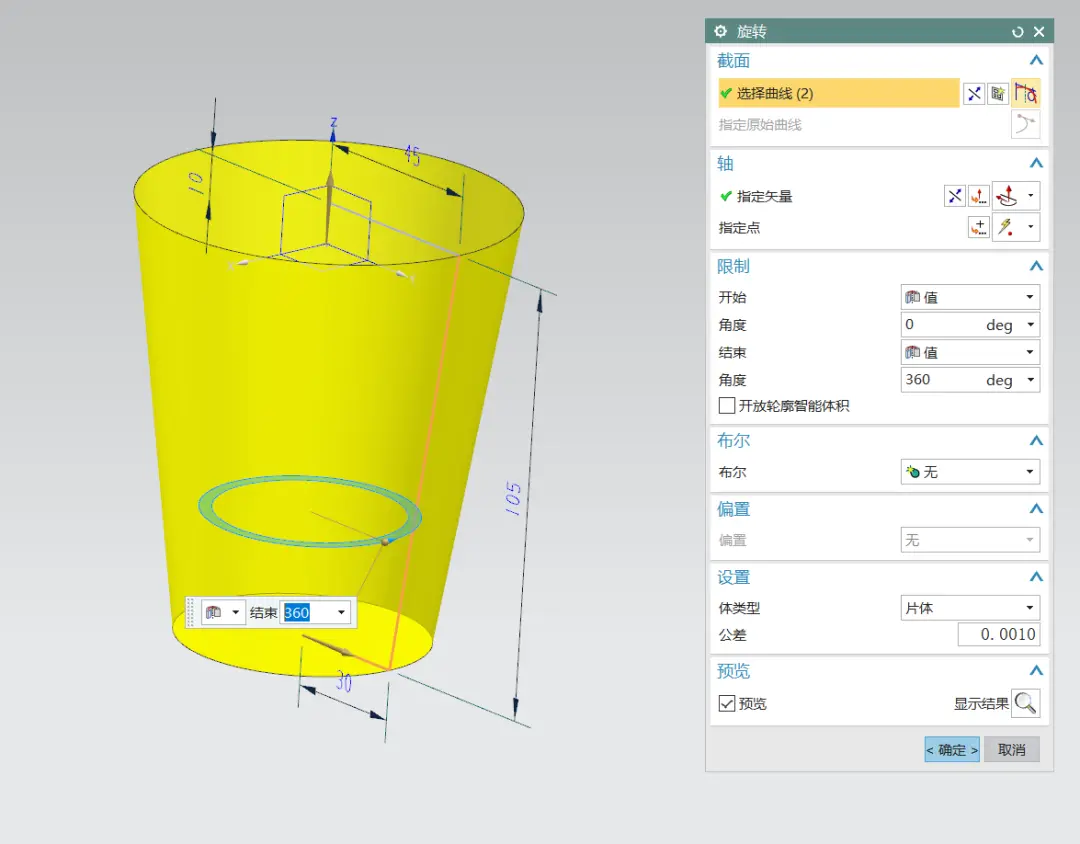Screen dimensions: 1080x844
Task: Open the 开始 limit type dropdown
Action: [x=970, y=297]
